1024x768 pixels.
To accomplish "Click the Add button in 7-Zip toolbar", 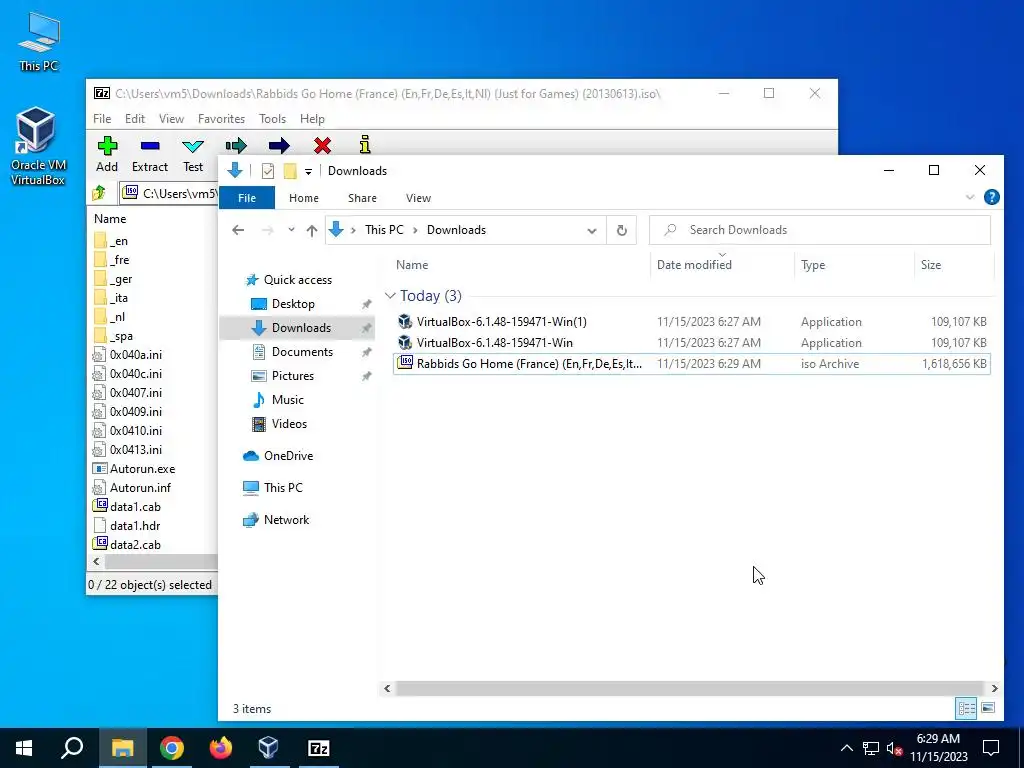I will [x=107, y=154].
